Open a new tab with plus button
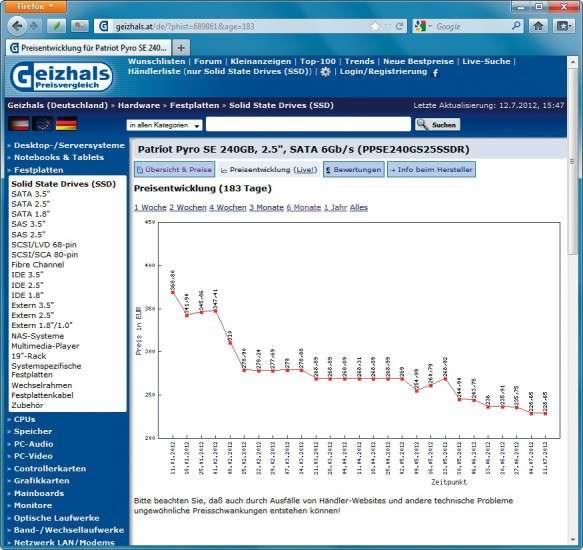Viewport: 583px width, 550px height. pos(181,48)
